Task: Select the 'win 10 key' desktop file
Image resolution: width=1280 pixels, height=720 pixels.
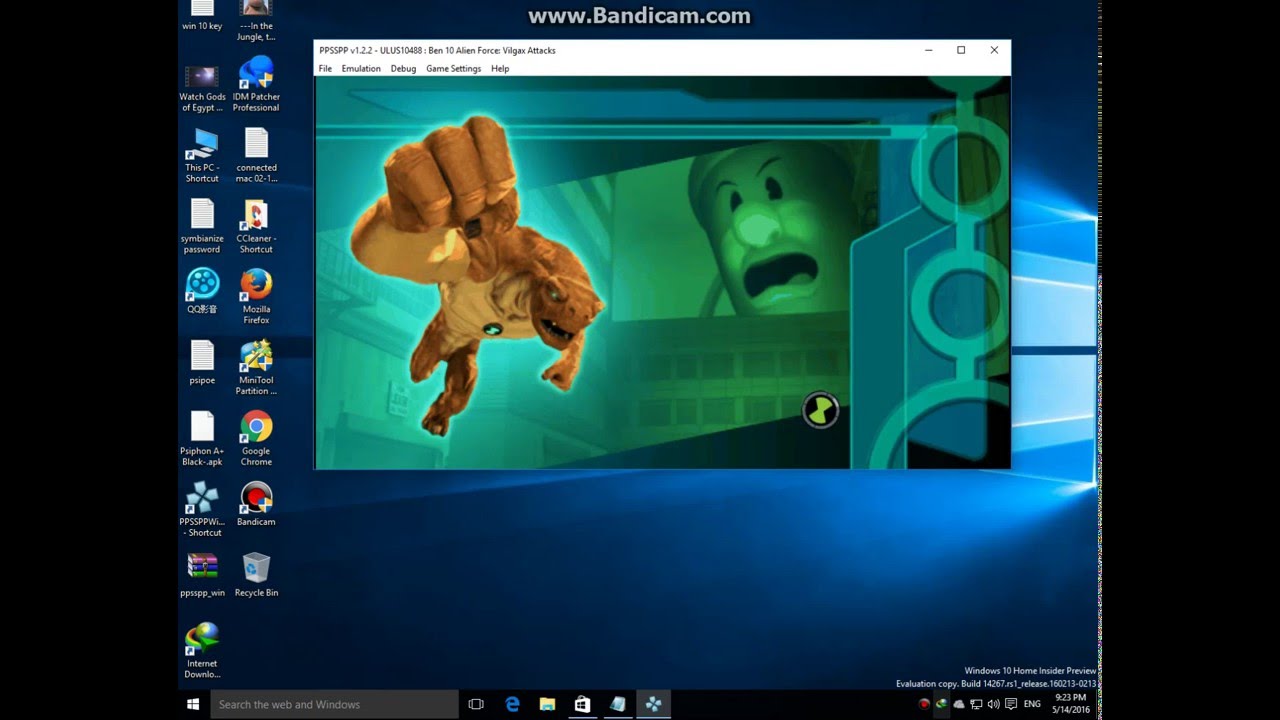Action: click(202, 16)
